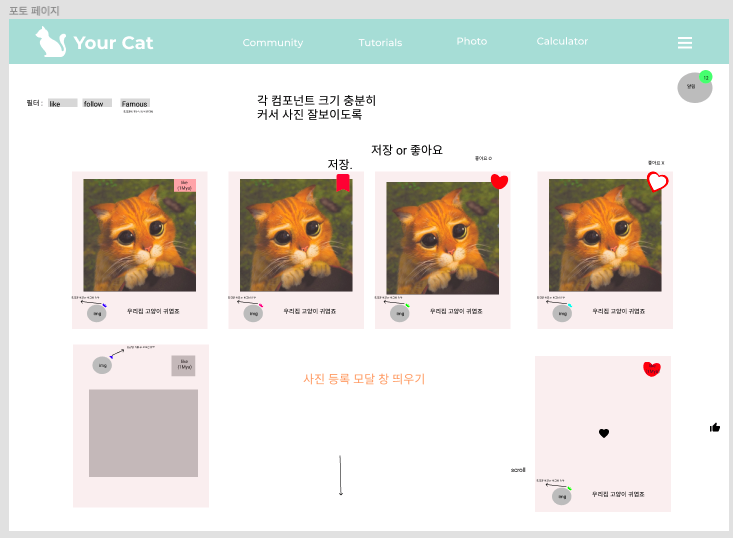The image size is (733, 538).
Task: Click caption text in bottom-right empty card
Action: [x=618, y=494]
